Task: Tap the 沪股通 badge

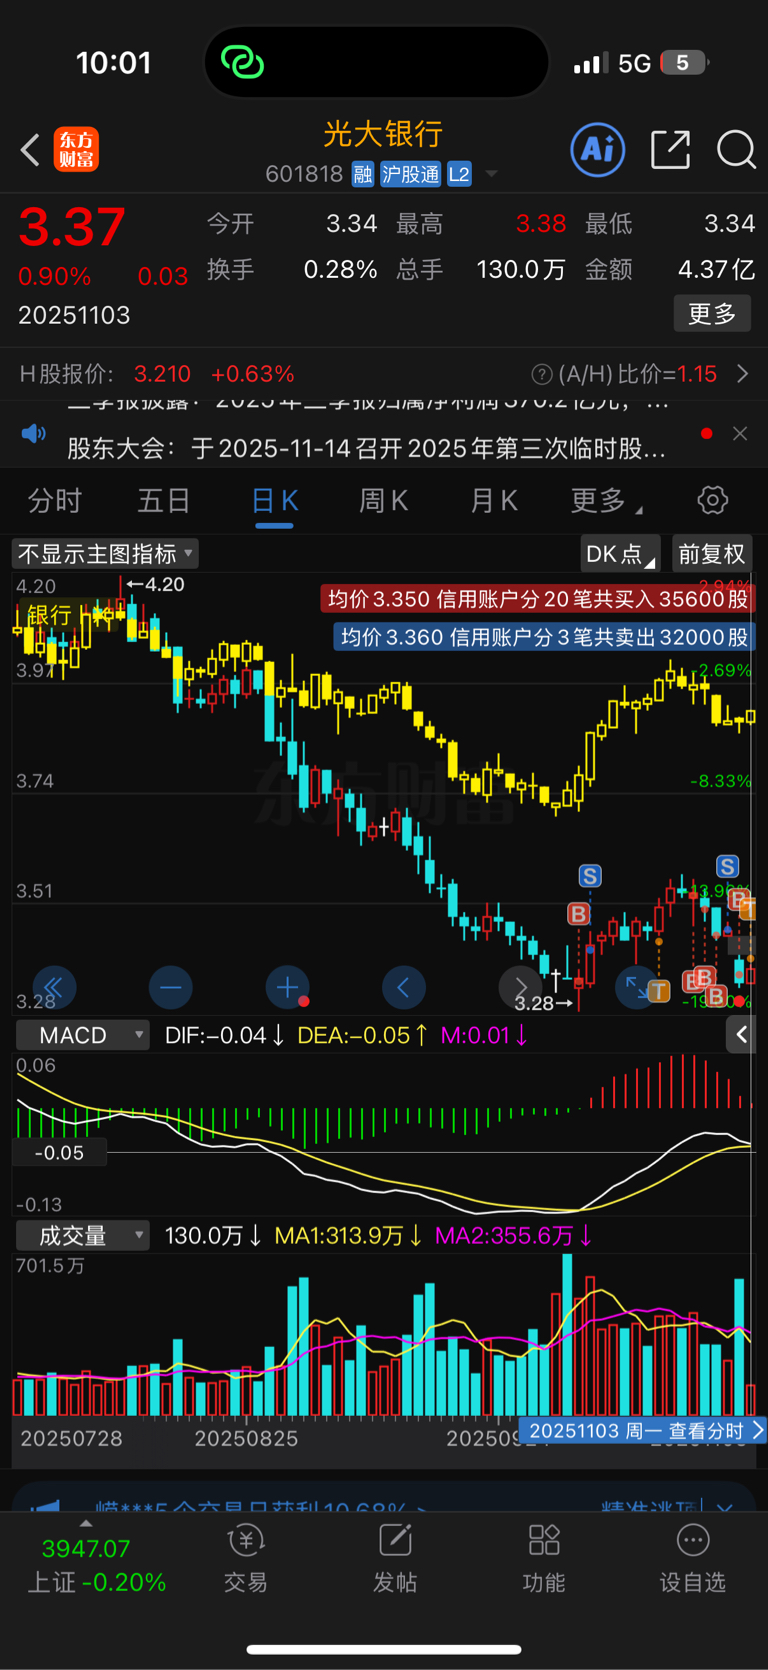Action: 410,175
